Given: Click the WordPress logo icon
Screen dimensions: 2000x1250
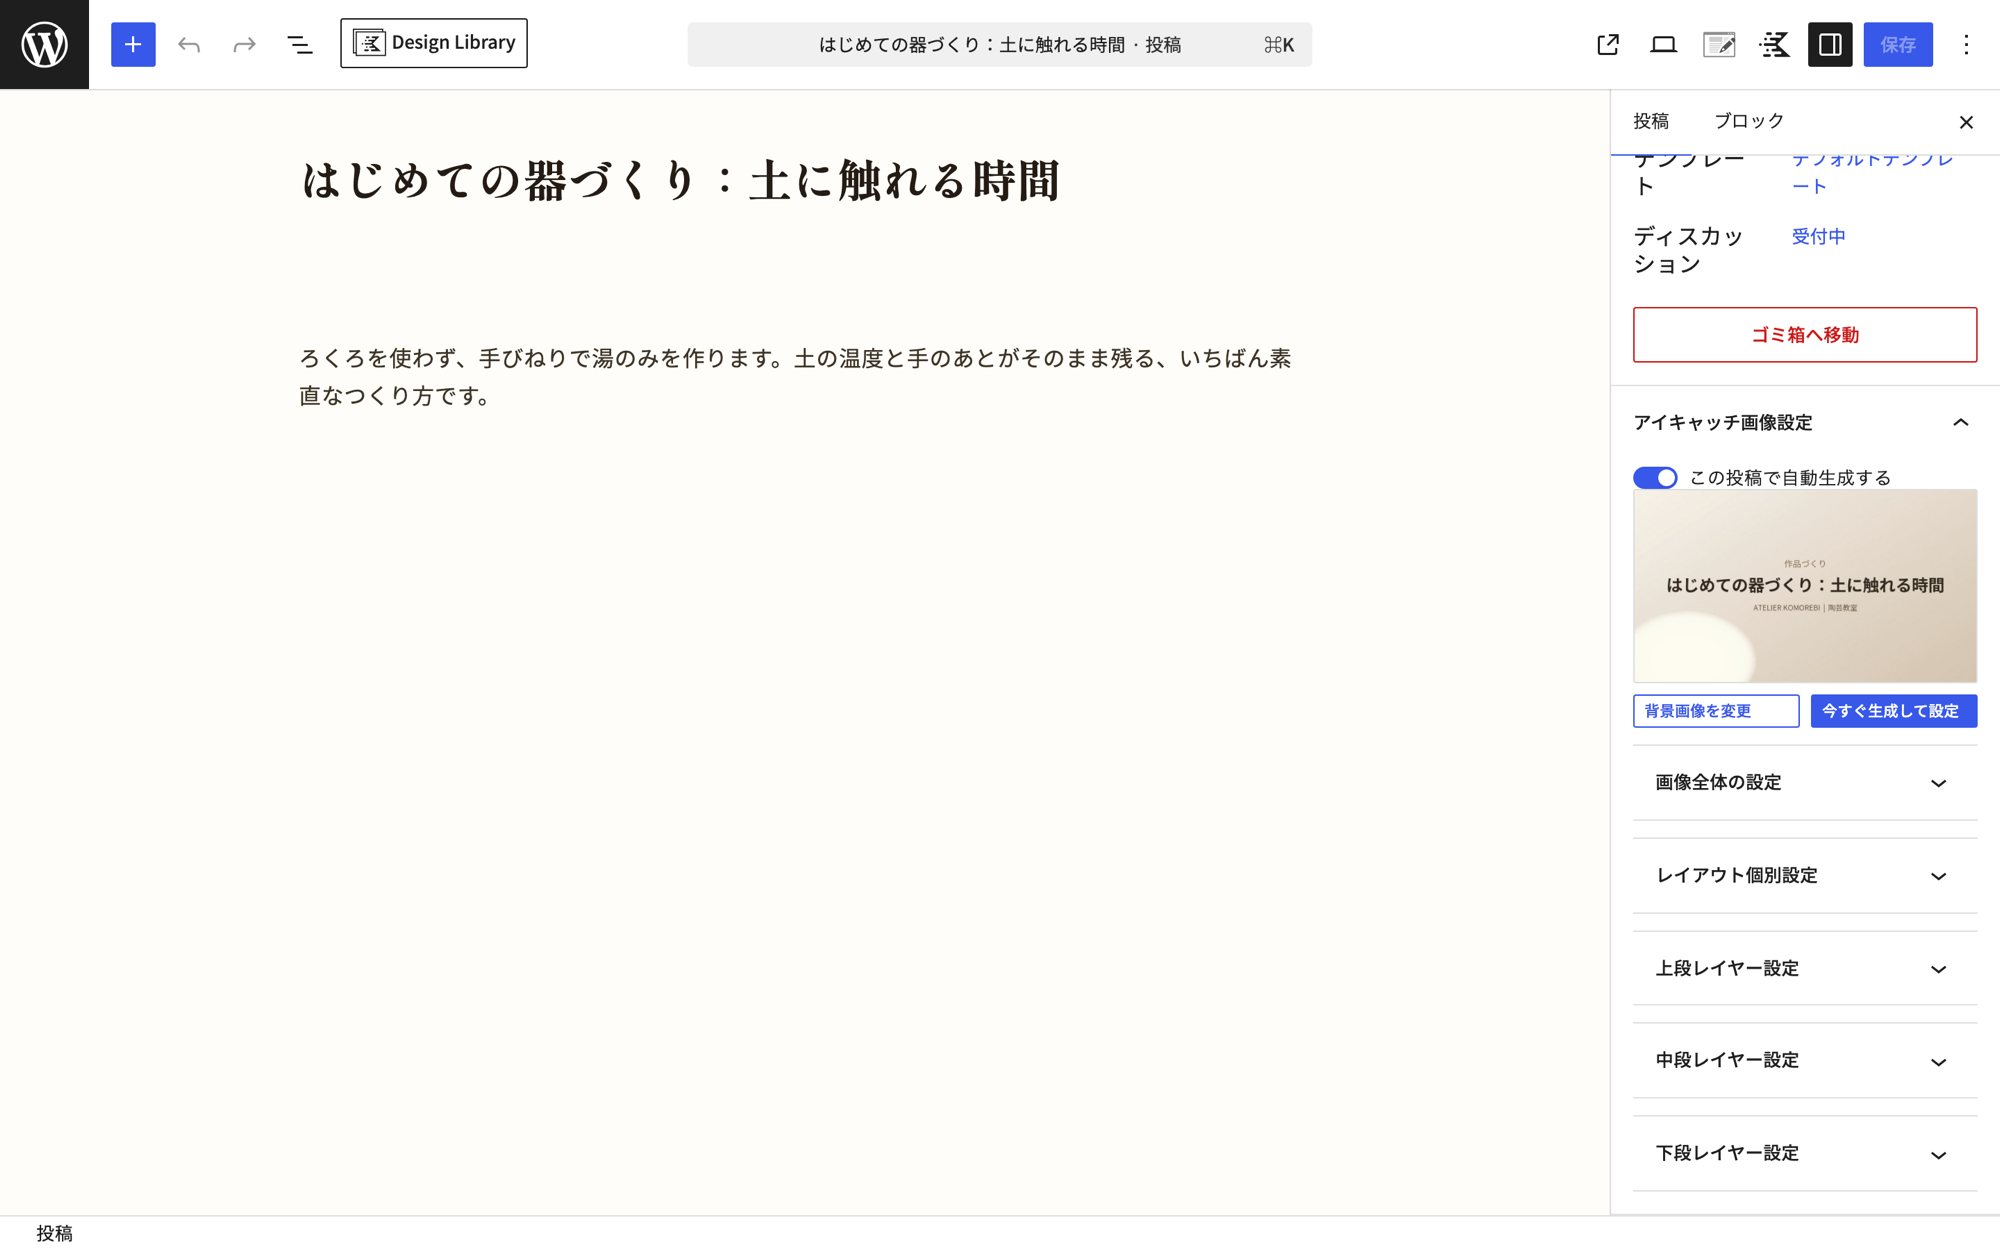Looking at the screenshot, I should click(44, 44).
